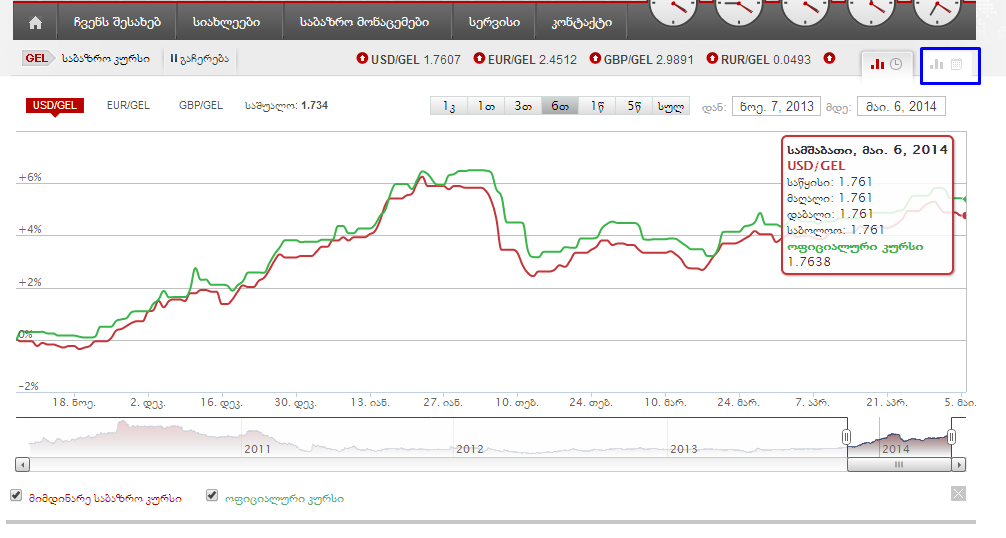Screen dimensions: 1006x538
Task: Open the სერვისი menu item
Action: (x=494, y=22)
